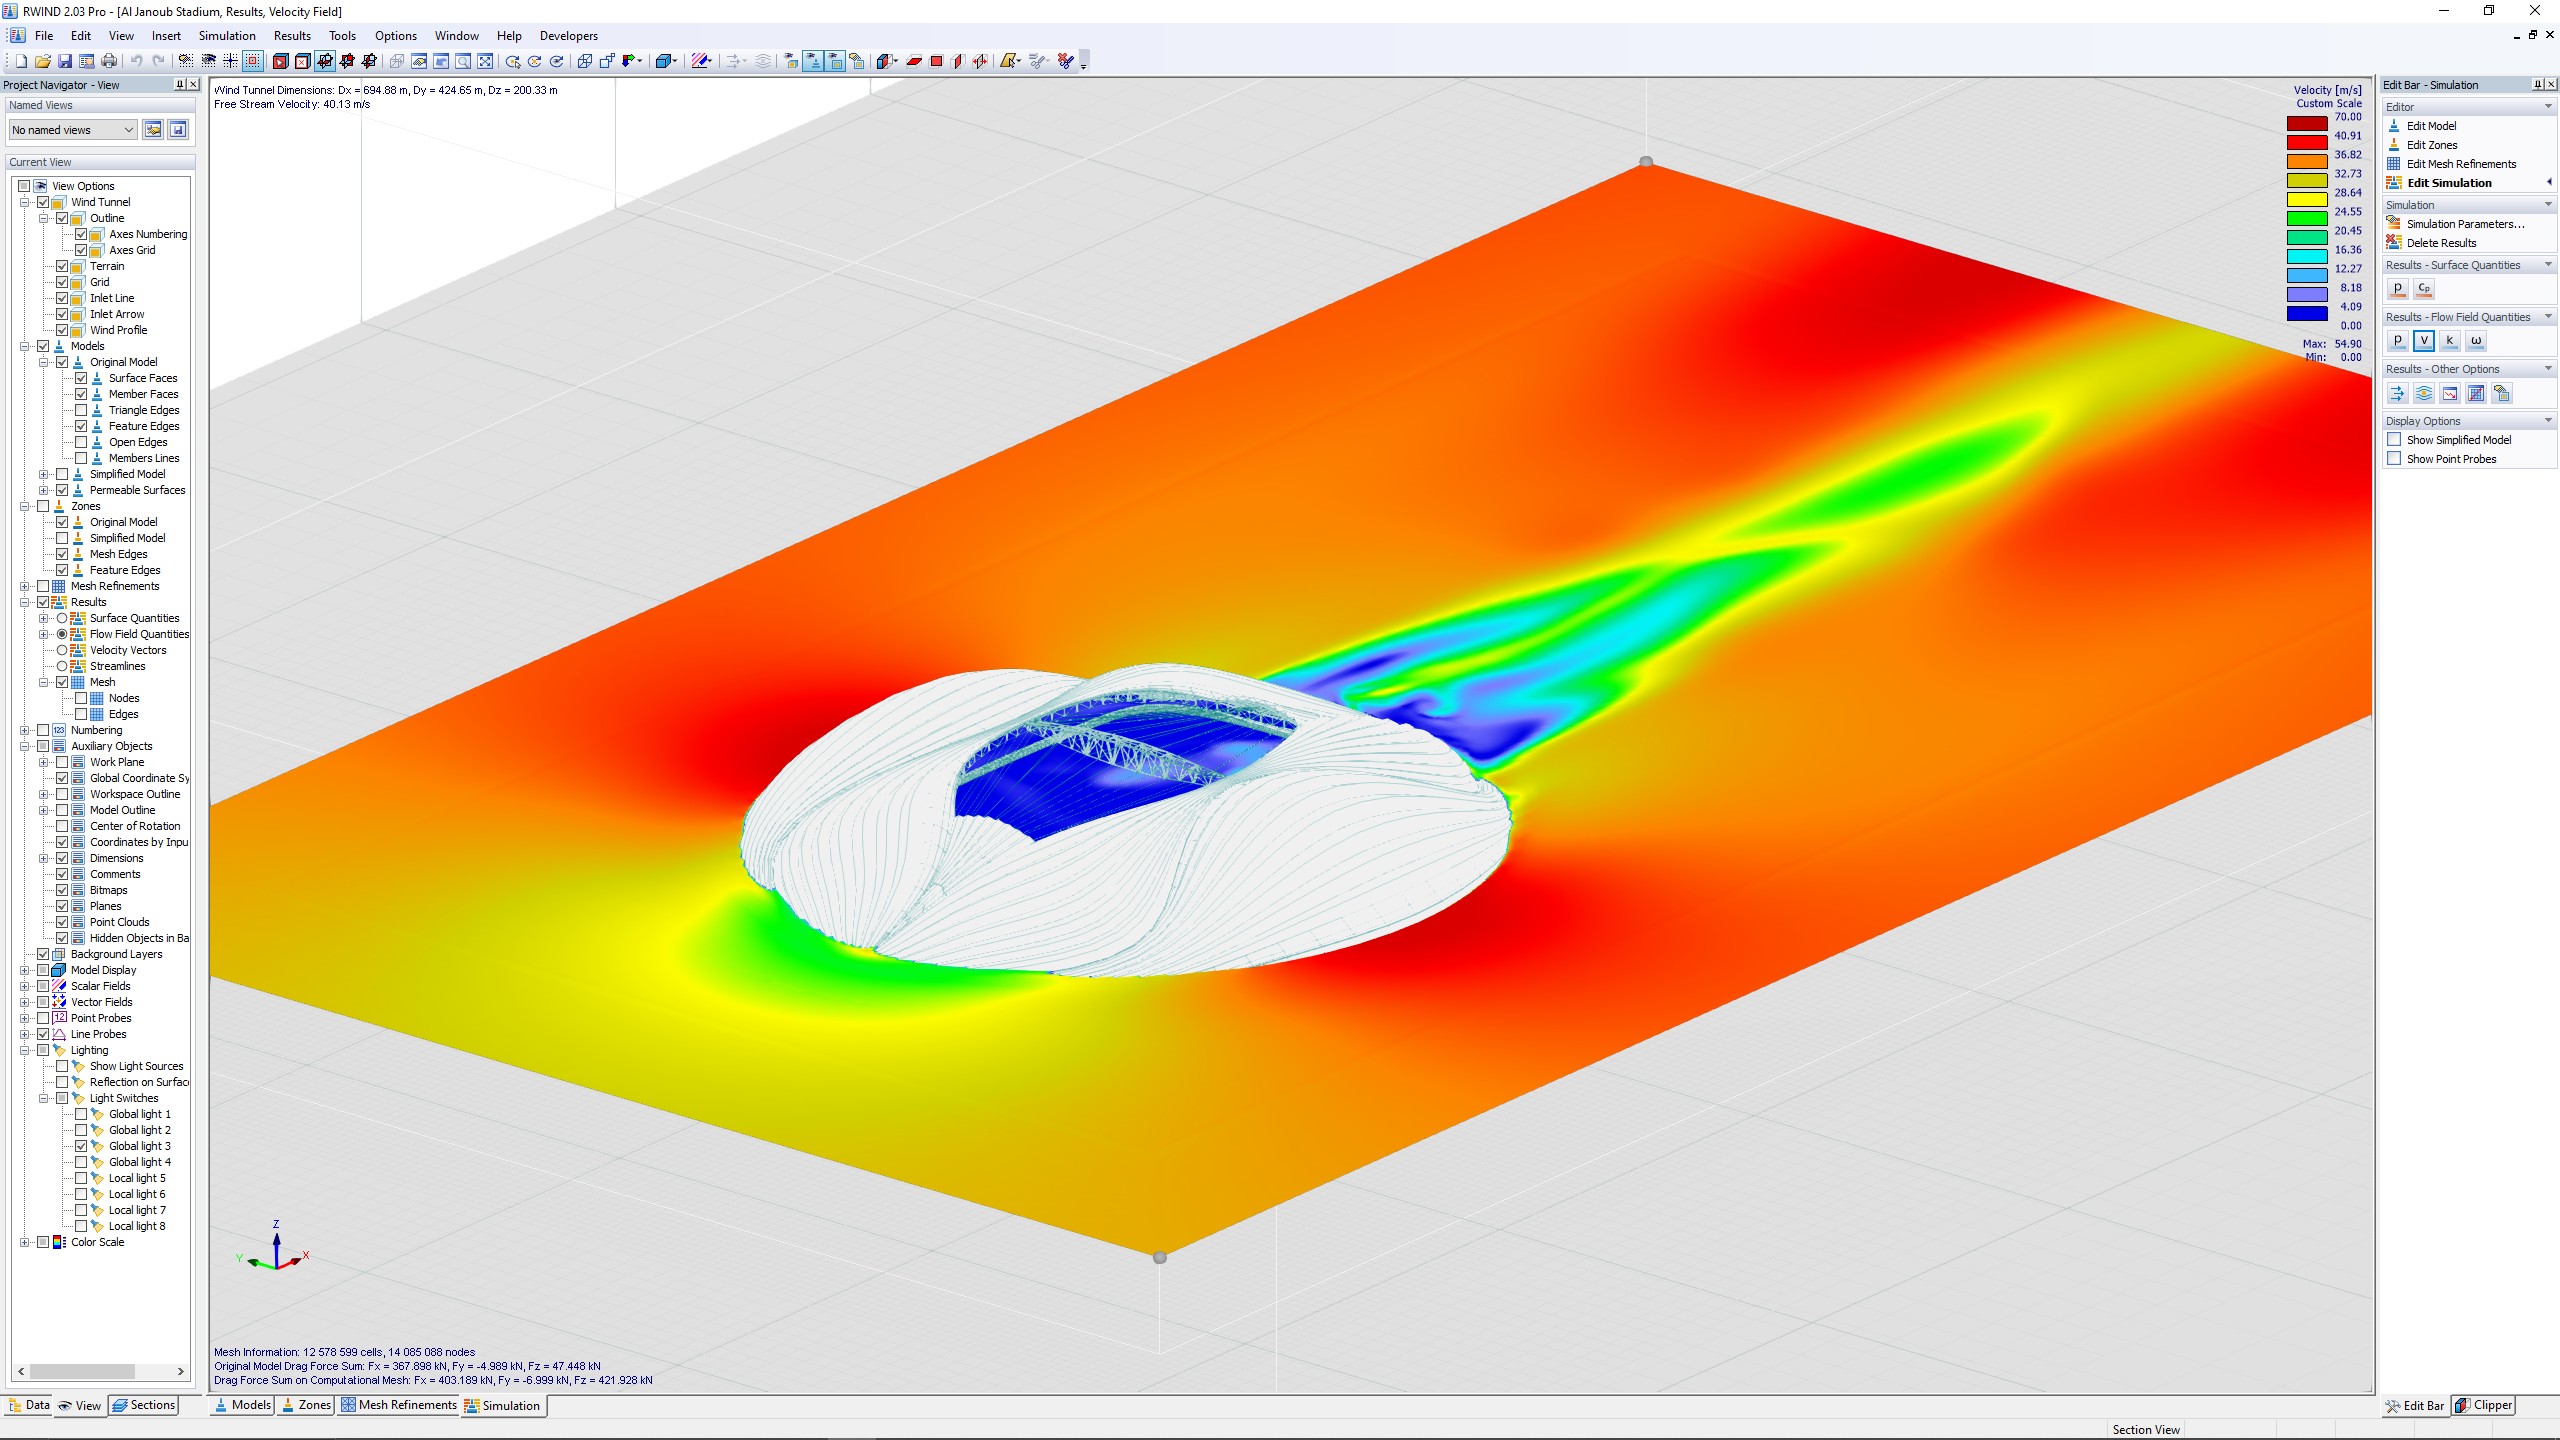Screen dimensions: 2560x1440
Task: Click the yellow 28.64 legend color swatch
Action: coord(2307,200)
